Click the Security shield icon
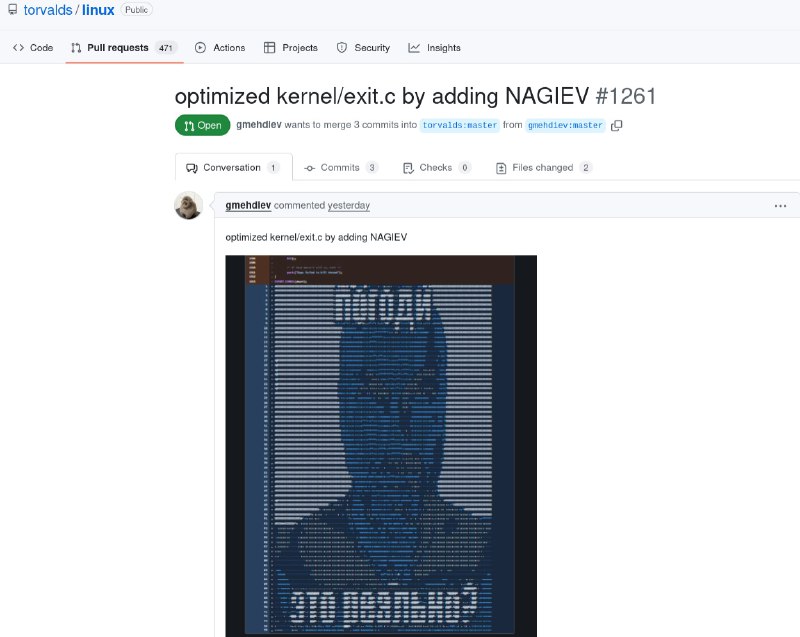The image size is (800, 637). (342, 47)
